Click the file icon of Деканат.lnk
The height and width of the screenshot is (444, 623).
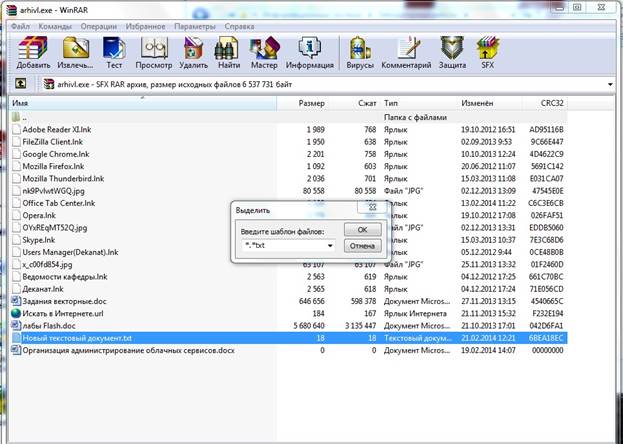(16, 289)
